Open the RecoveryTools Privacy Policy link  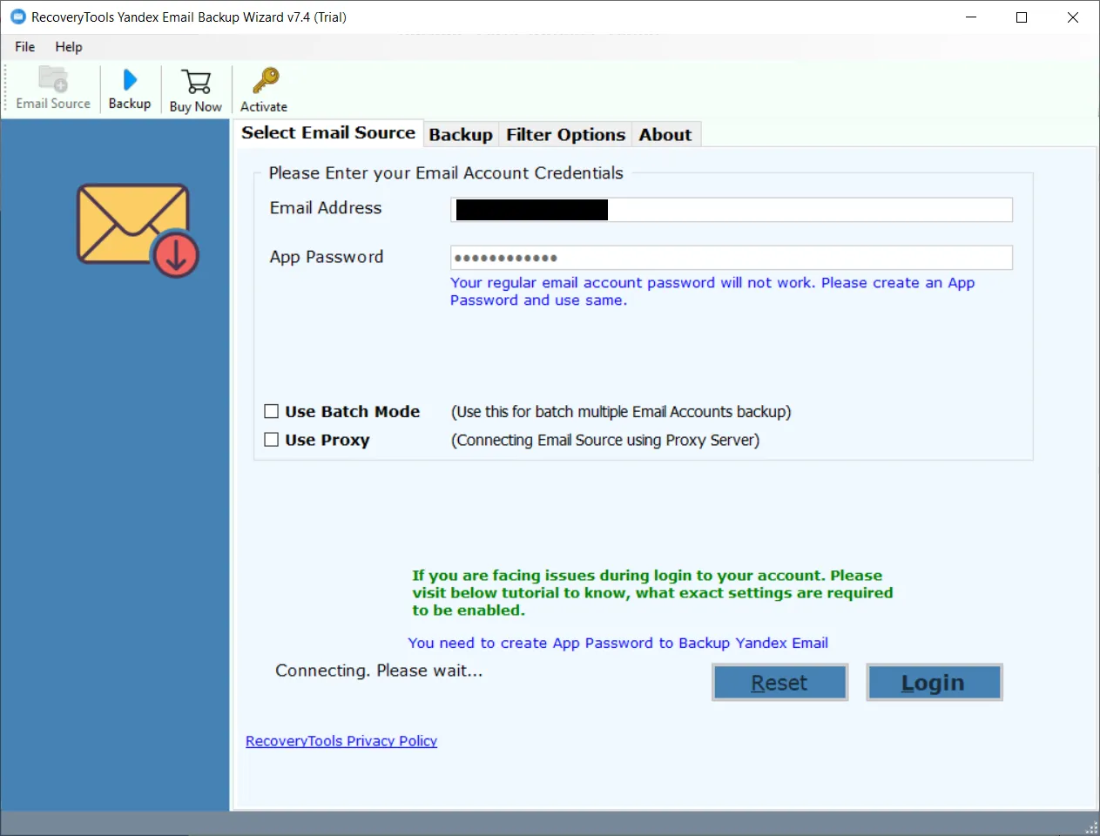[x=342, y=741]
